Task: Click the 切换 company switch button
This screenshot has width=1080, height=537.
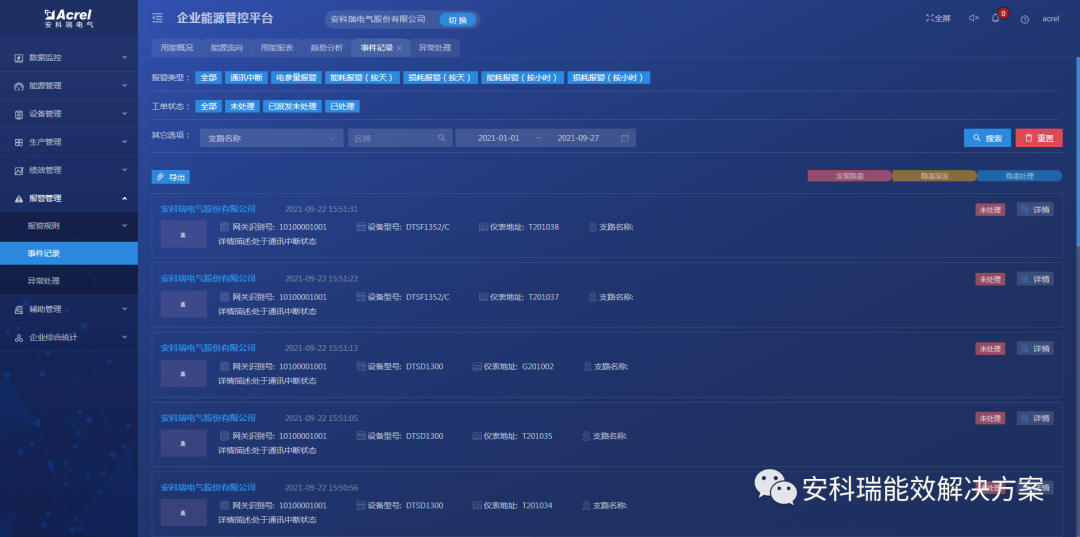Action: [x=457, y=20]
